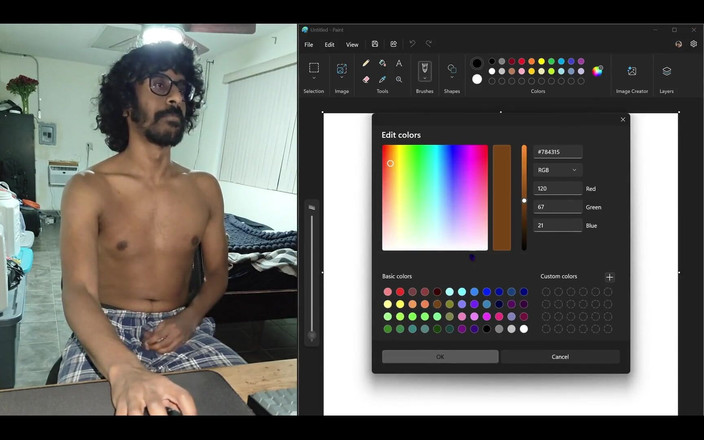Click the add custom color plus button

click(609, 277)
